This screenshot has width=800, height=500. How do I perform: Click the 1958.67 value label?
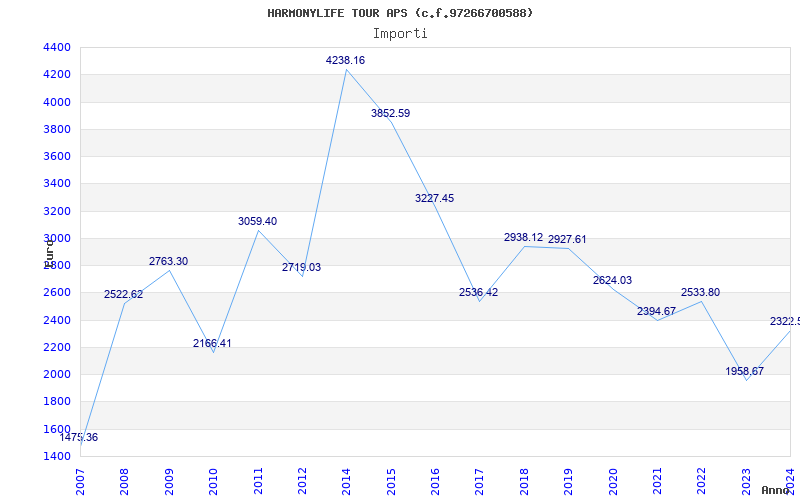pos(745,371)
